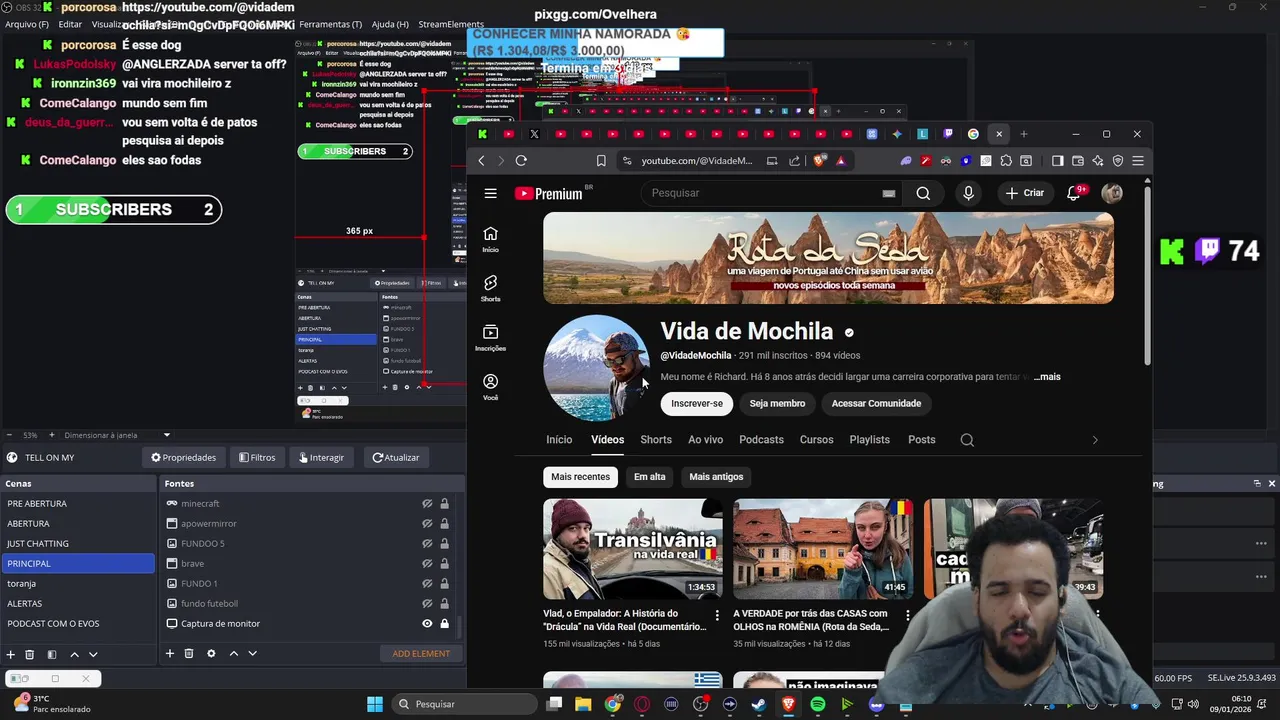This screenshot has width=1280, height=720.
Task: Start voice search with microphone icon
Action: click(968, 193)
